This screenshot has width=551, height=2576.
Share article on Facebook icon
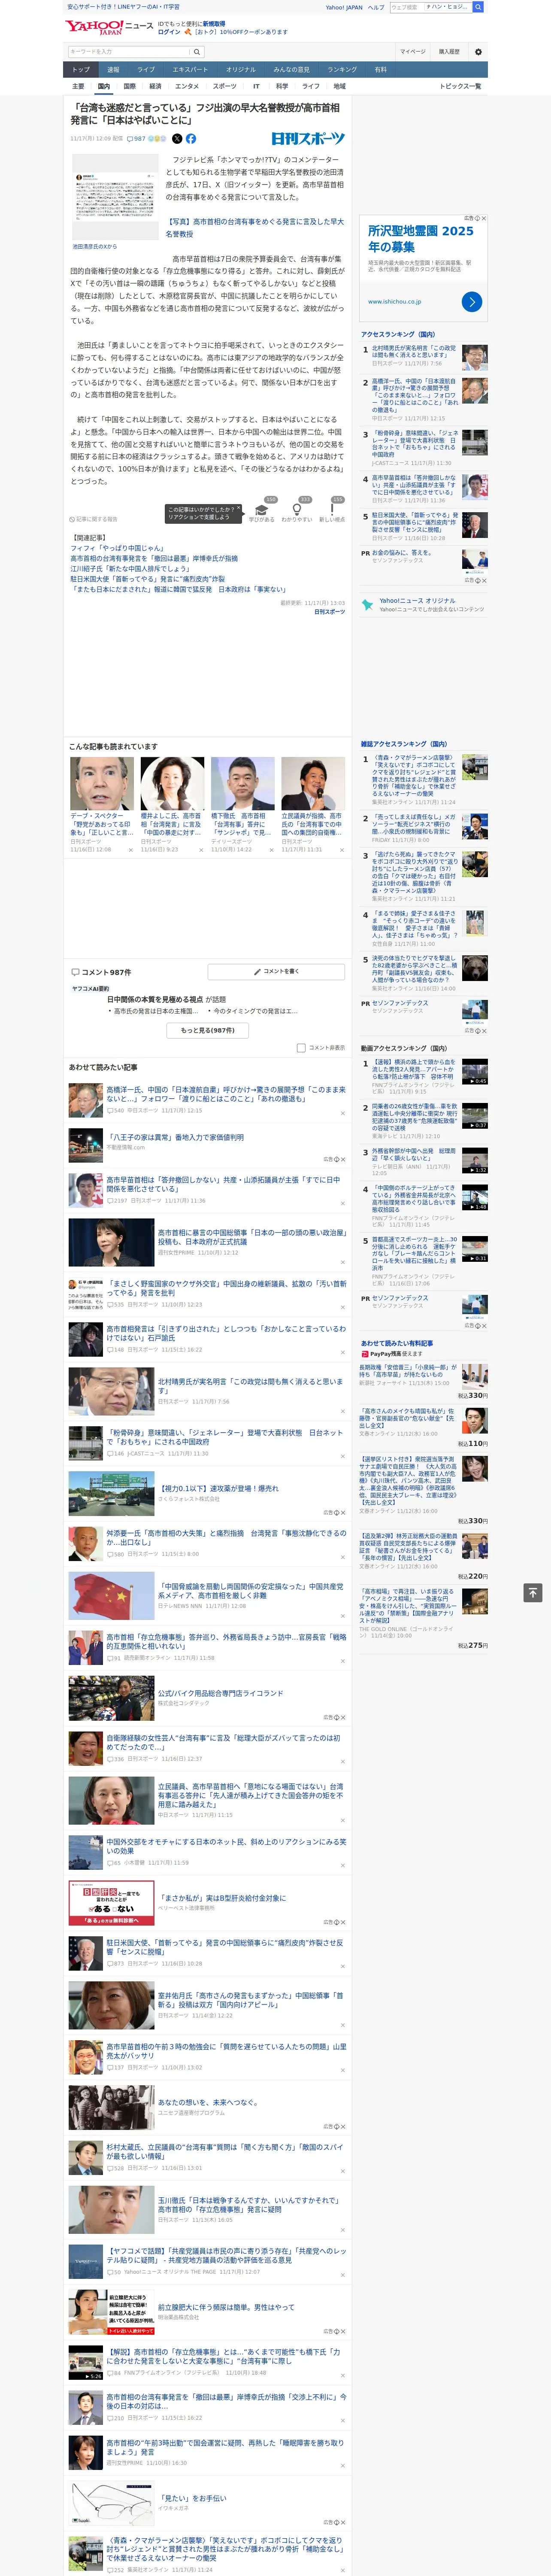tap(190, 139)
